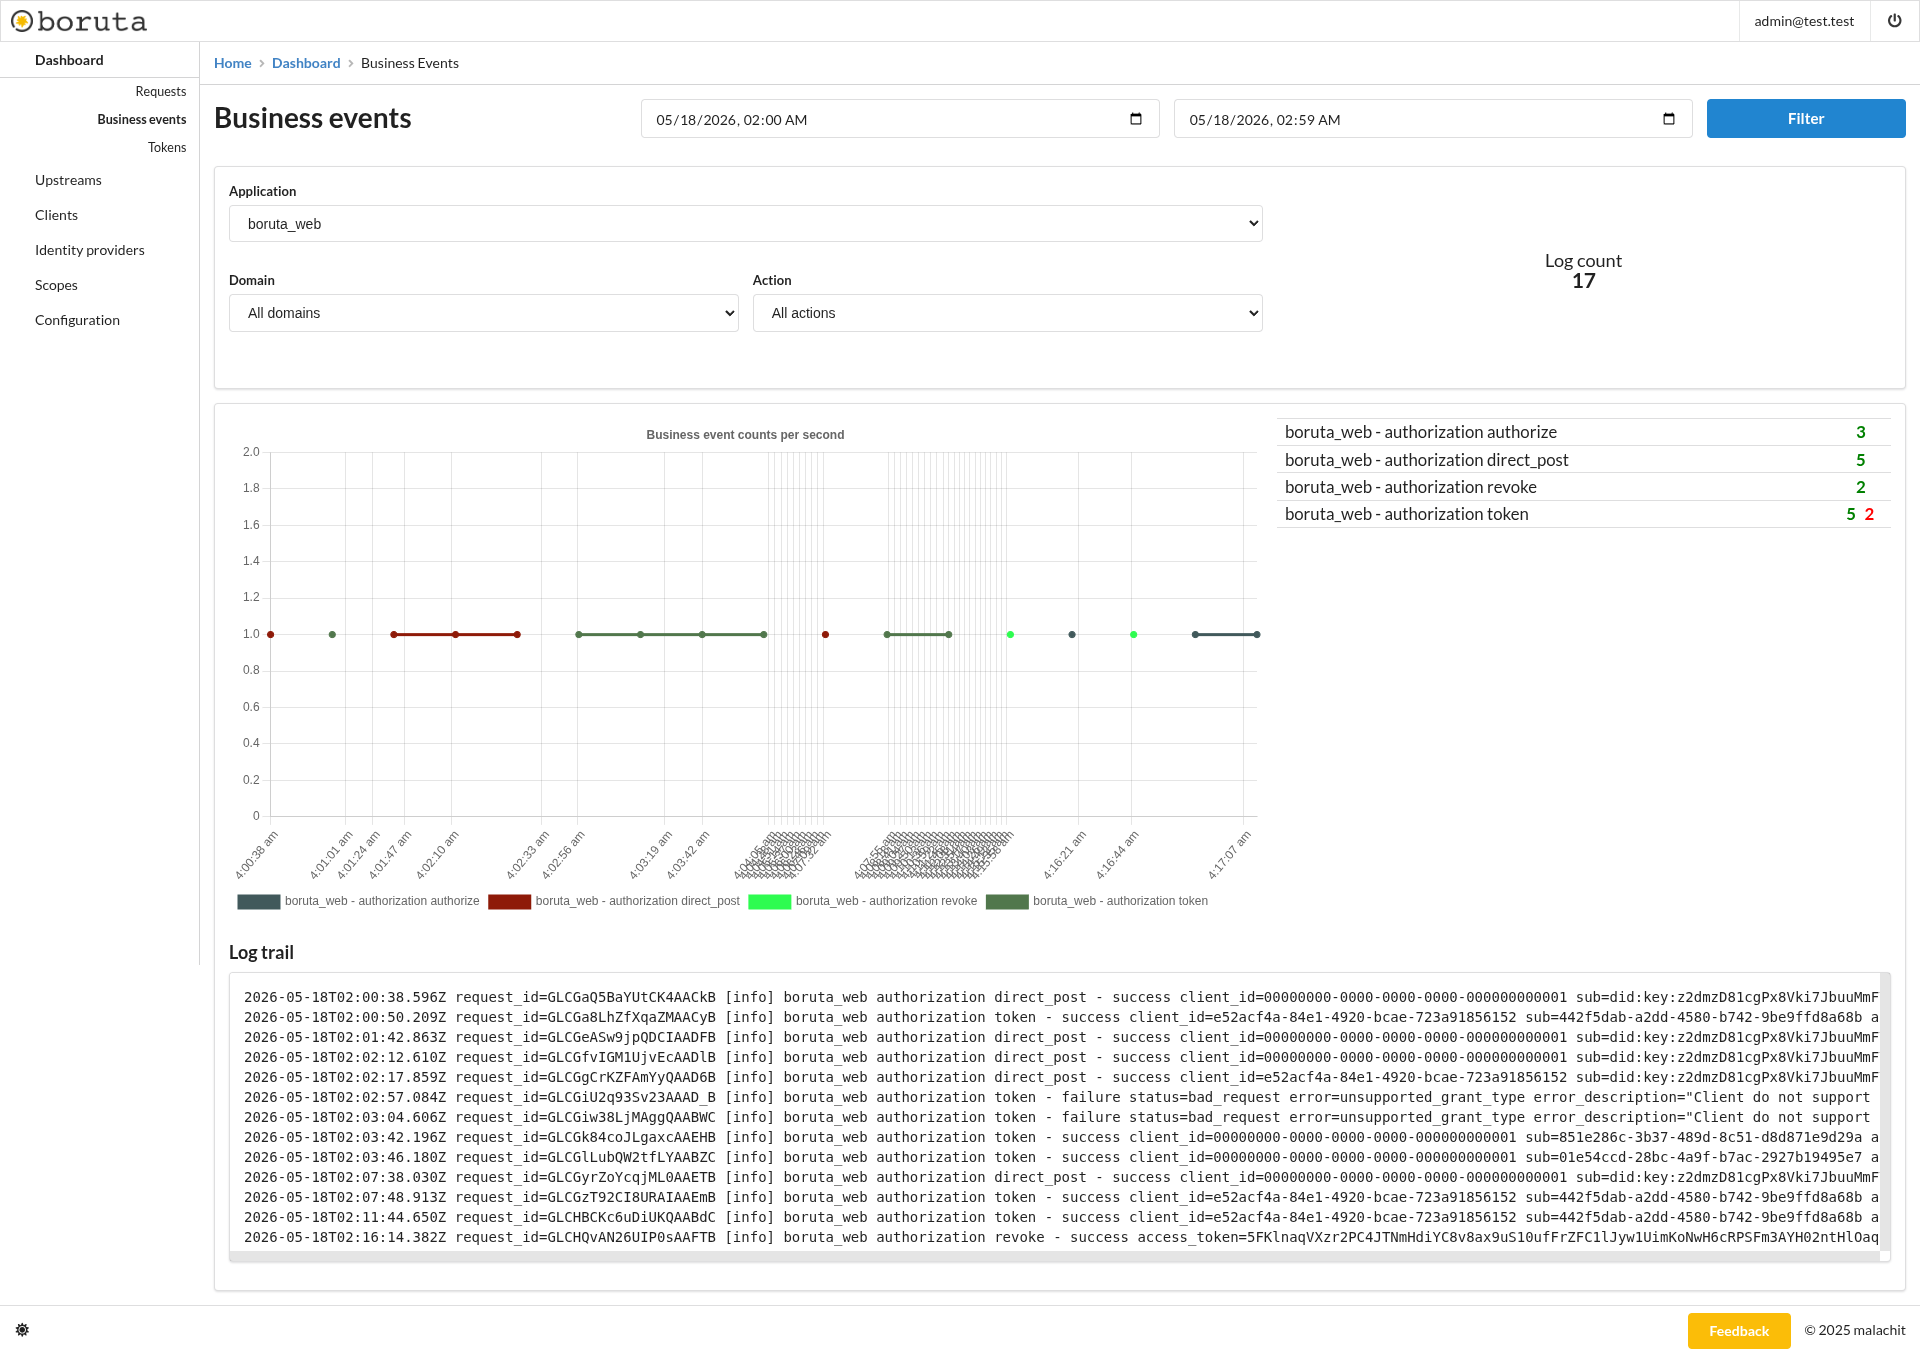Select Requests submenu item
Image resolution: width=1920 pixels, height=1354 pixels.
point(161,91)
